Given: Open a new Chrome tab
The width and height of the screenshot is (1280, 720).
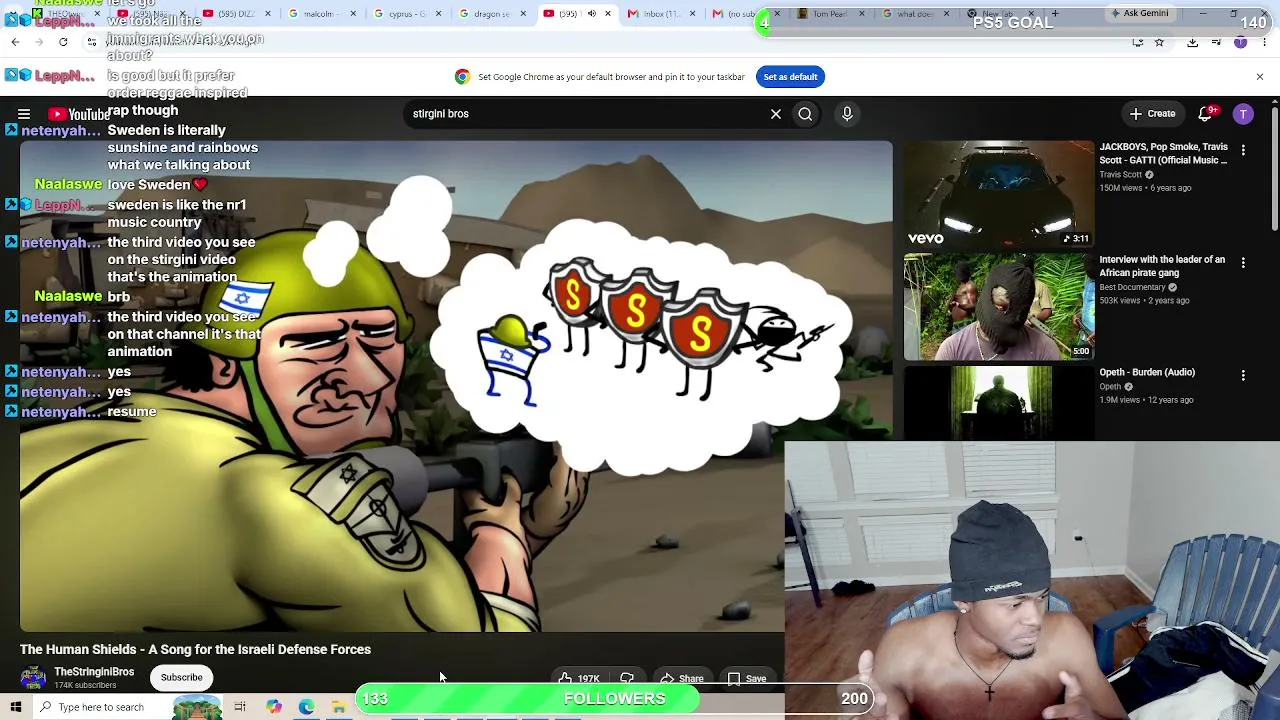Looking at the screenshot, I should [1054, 14].
